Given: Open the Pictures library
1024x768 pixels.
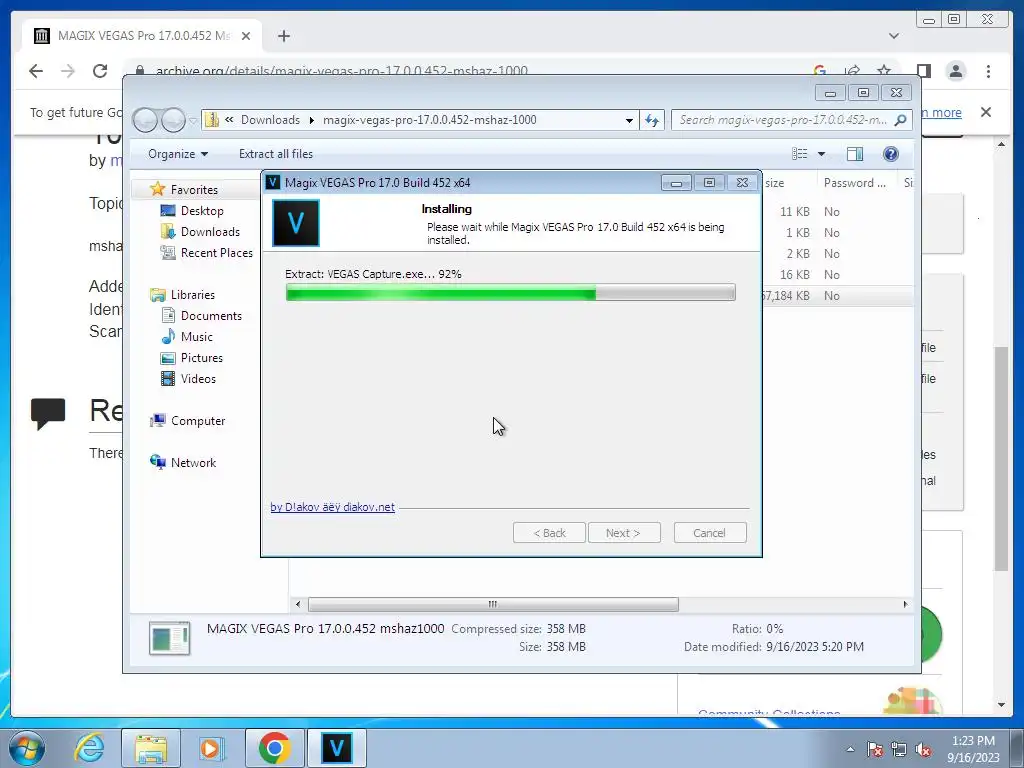Looking at the screenshot, I should click(201, 358).
